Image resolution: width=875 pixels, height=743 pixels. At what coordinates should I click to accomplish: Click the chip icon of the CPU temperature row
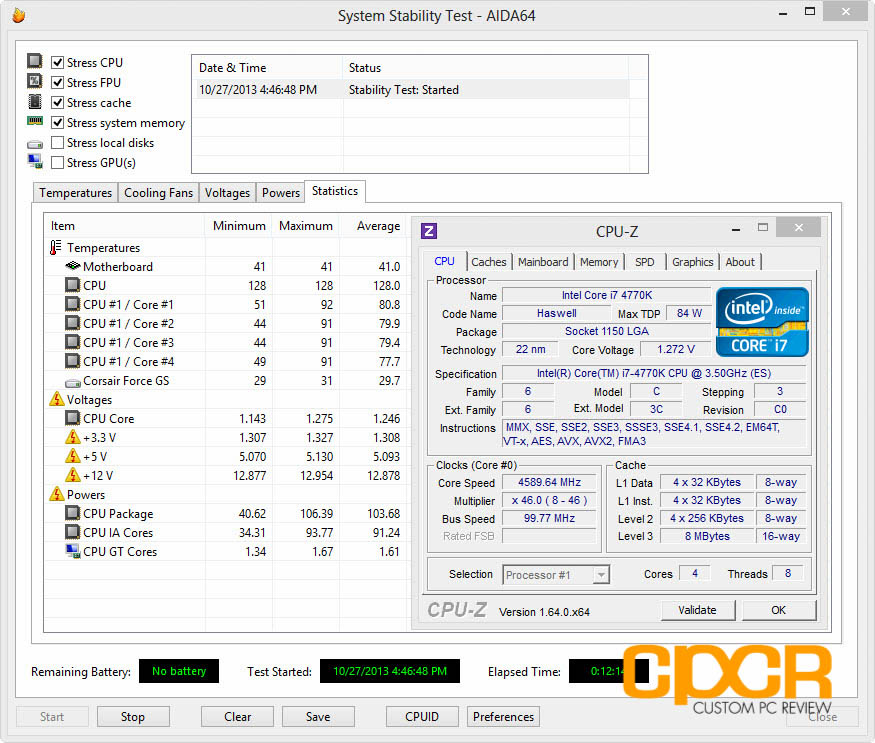coord(73,285)
